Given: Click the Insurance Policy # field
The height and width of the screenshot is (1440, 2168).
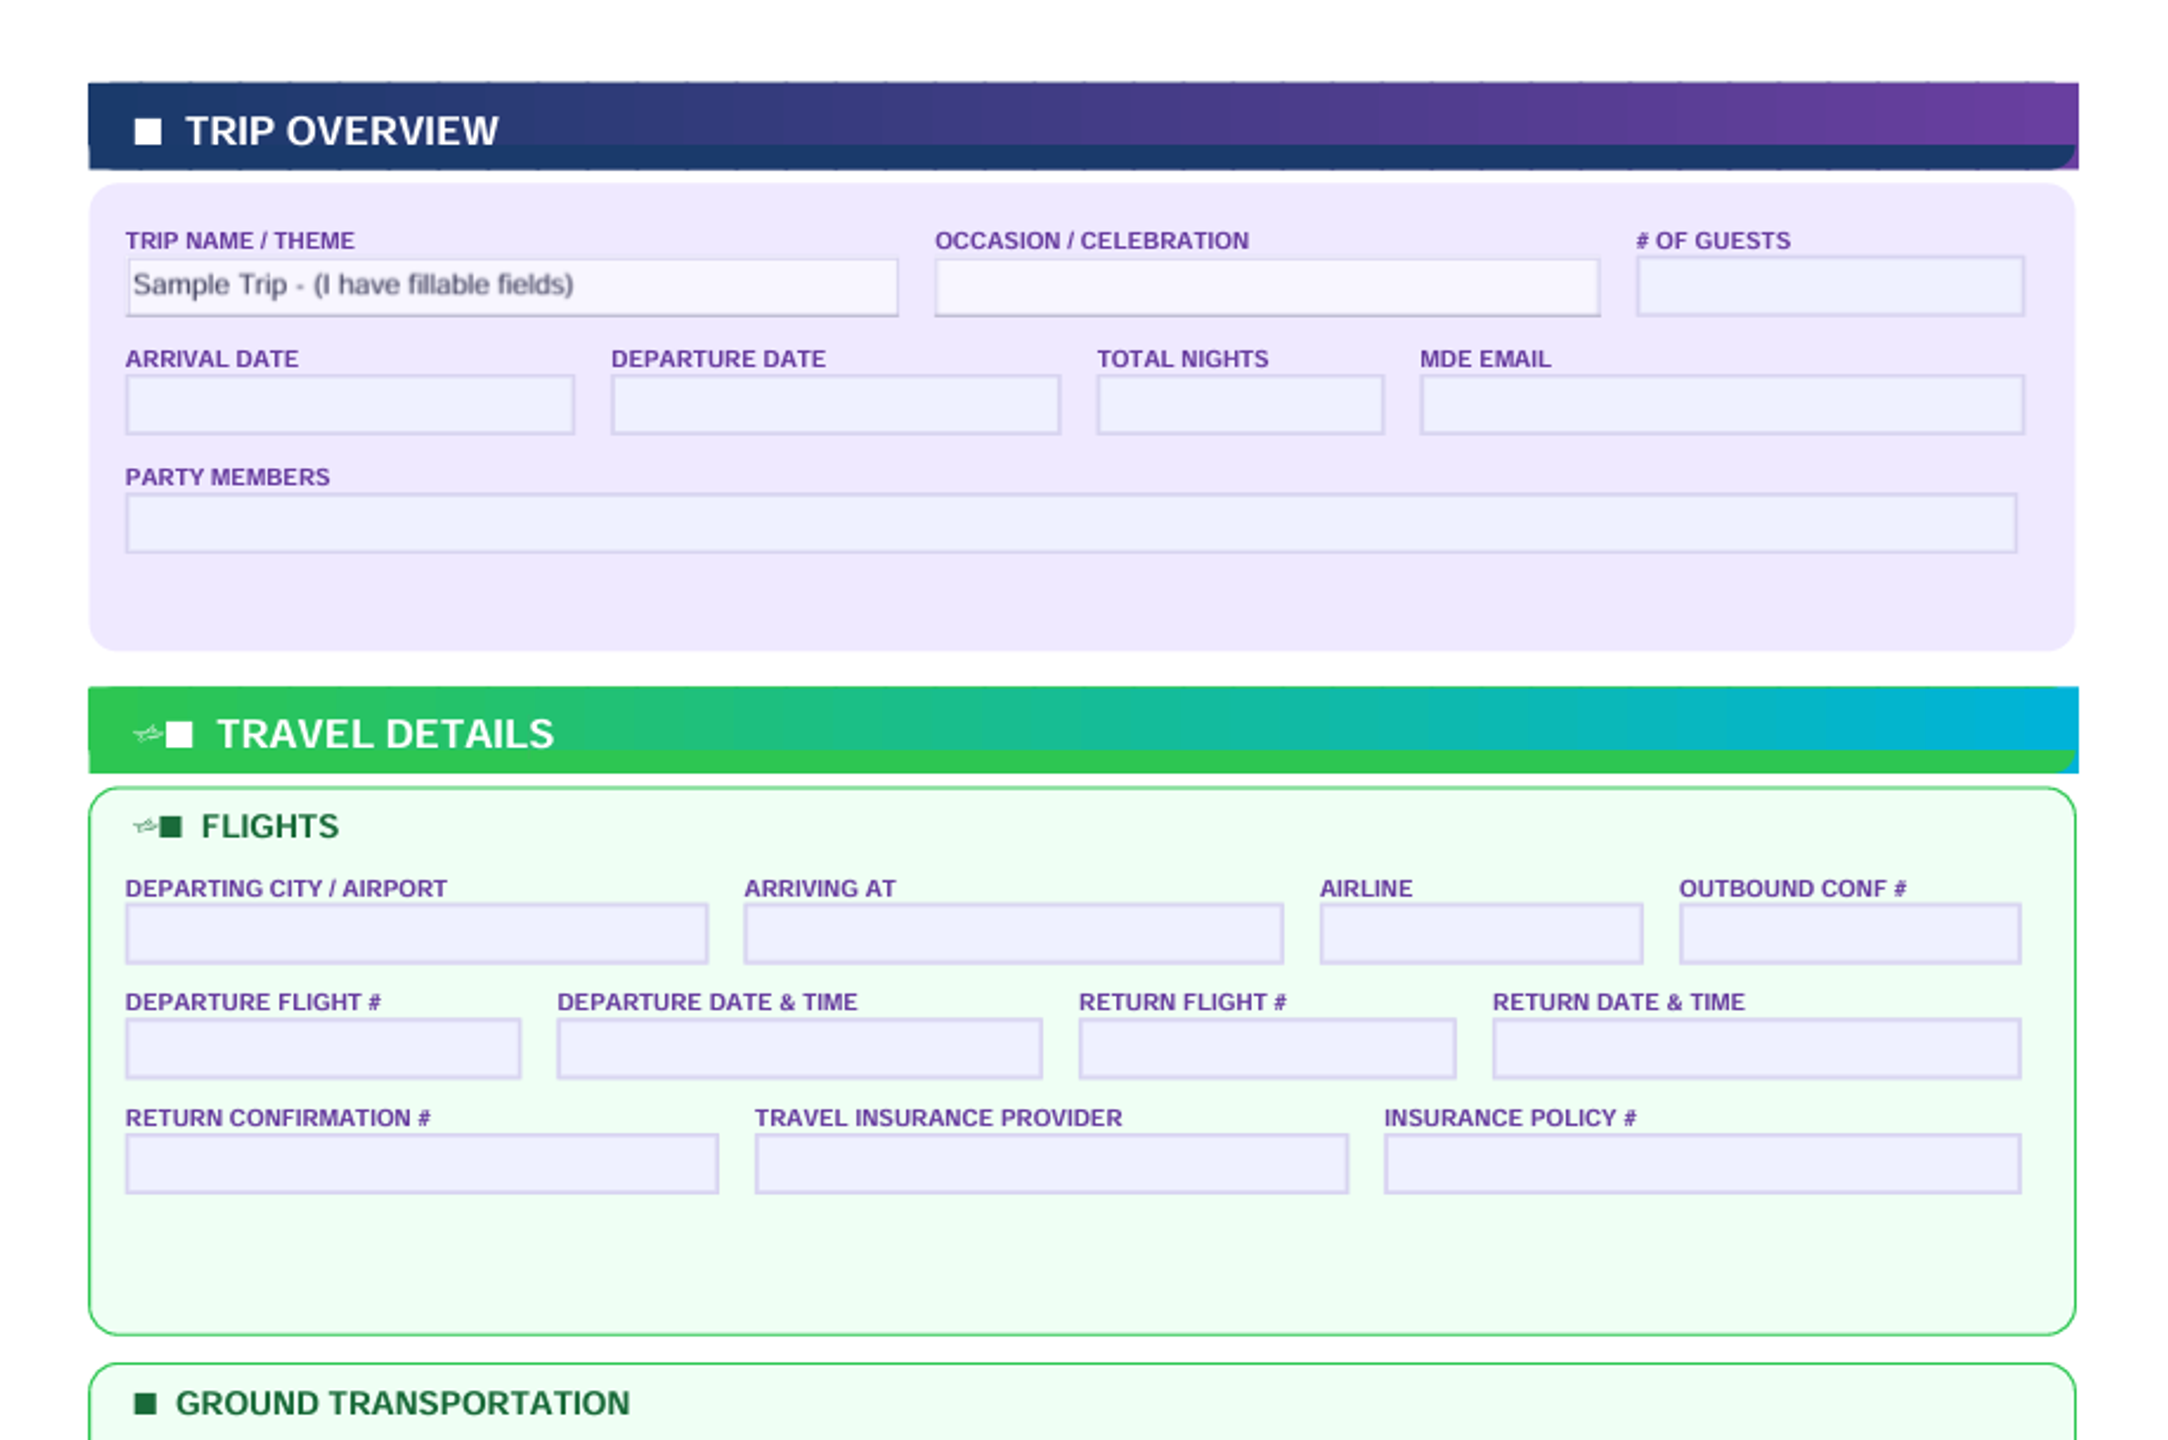Looking at the screenshot, I should pos(1703,1163).
